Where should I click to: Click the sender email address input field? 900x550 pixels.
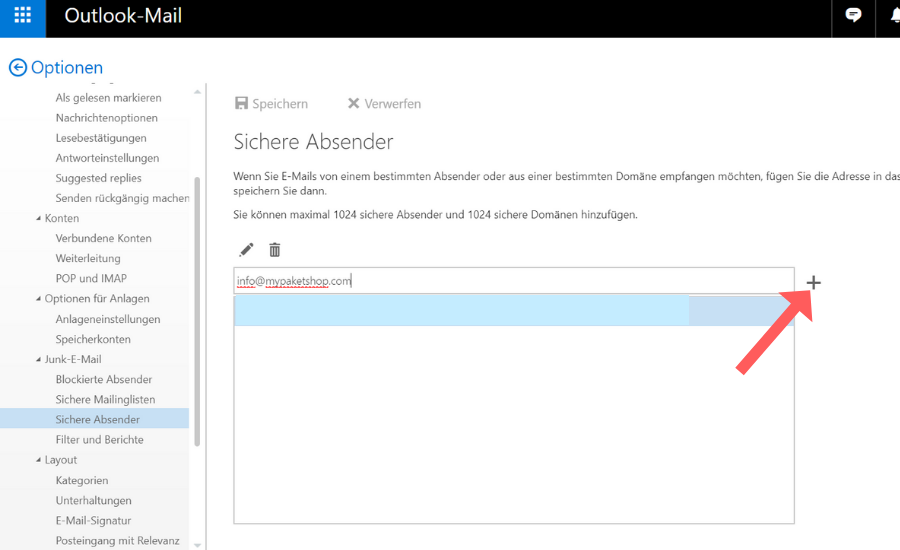tap(513, 281)
